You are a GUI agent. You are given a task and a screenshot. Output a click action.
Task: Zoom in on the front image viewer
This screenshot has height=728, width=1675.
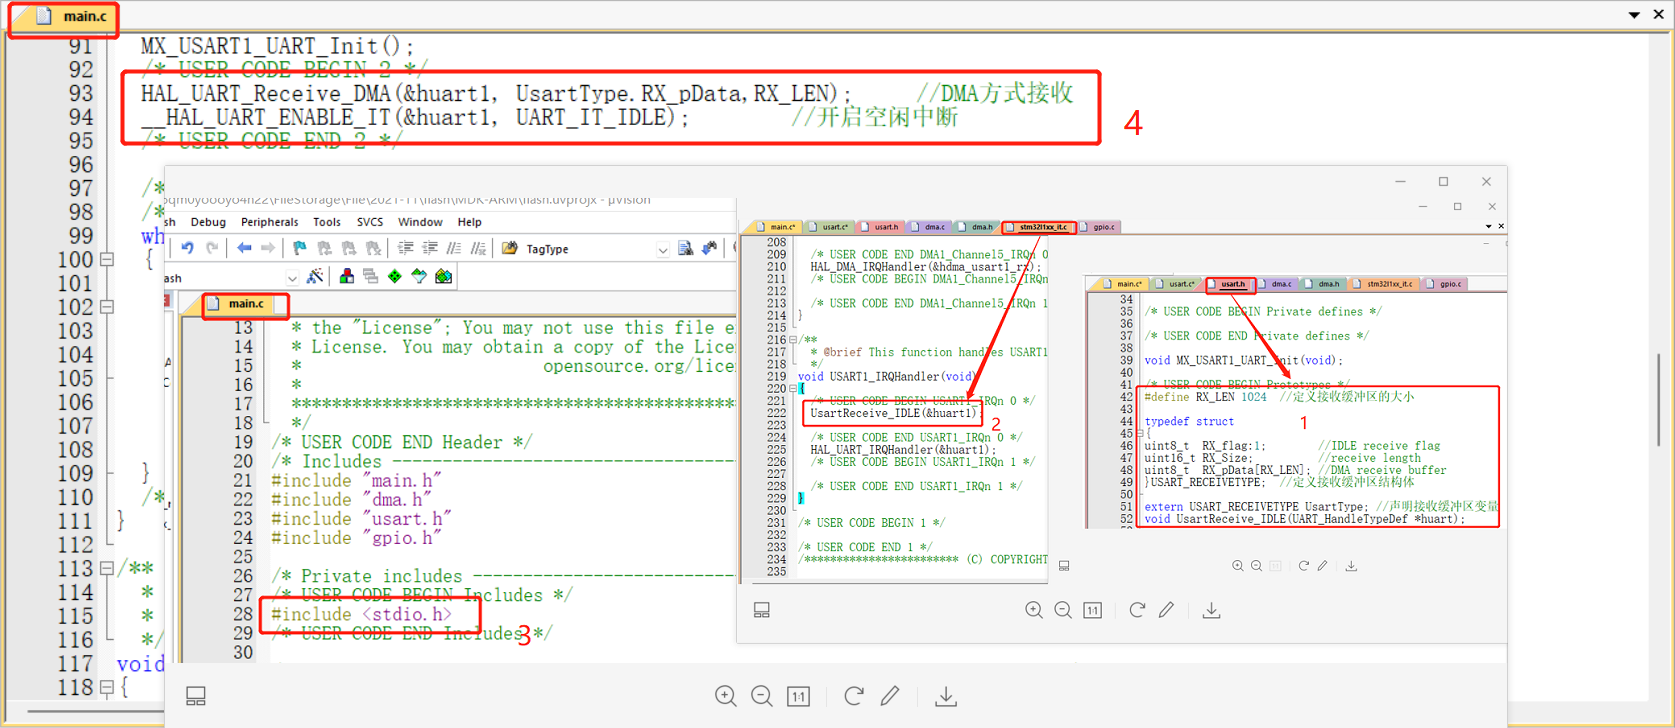[726, 696]
